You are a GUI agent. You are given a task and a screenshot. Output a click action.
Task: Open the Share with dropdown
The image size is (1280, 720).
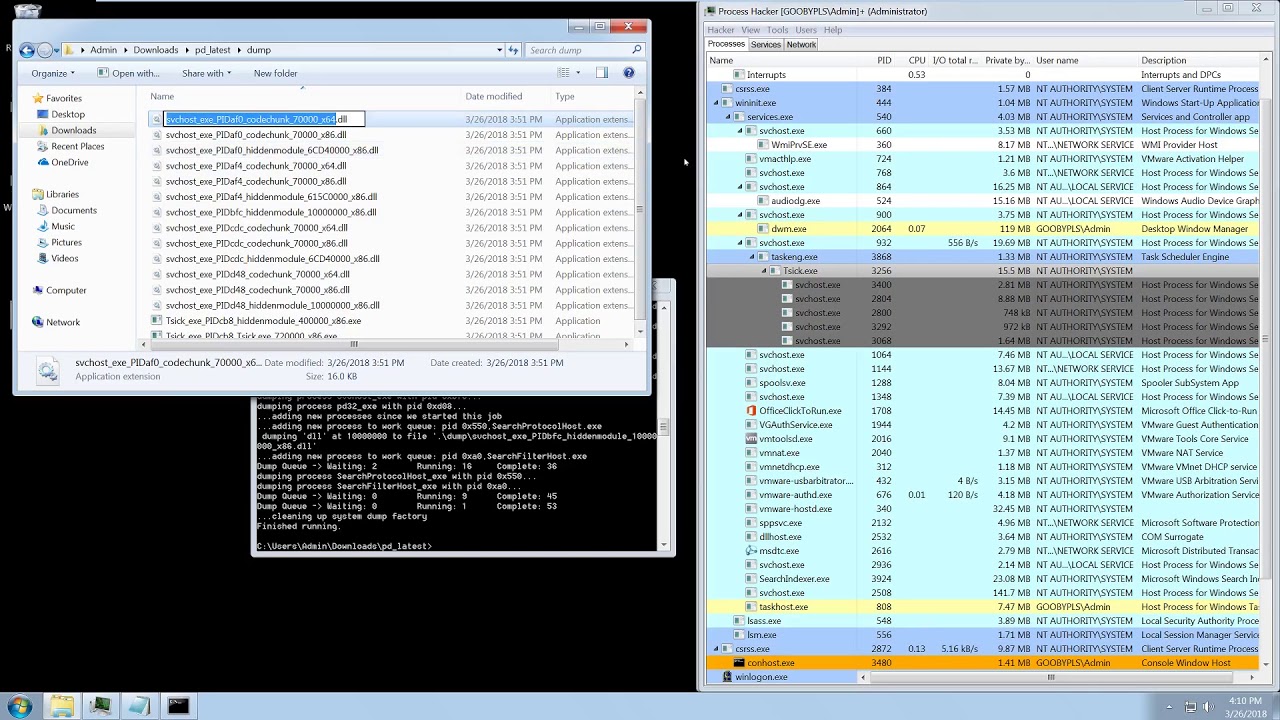[207, 73]
